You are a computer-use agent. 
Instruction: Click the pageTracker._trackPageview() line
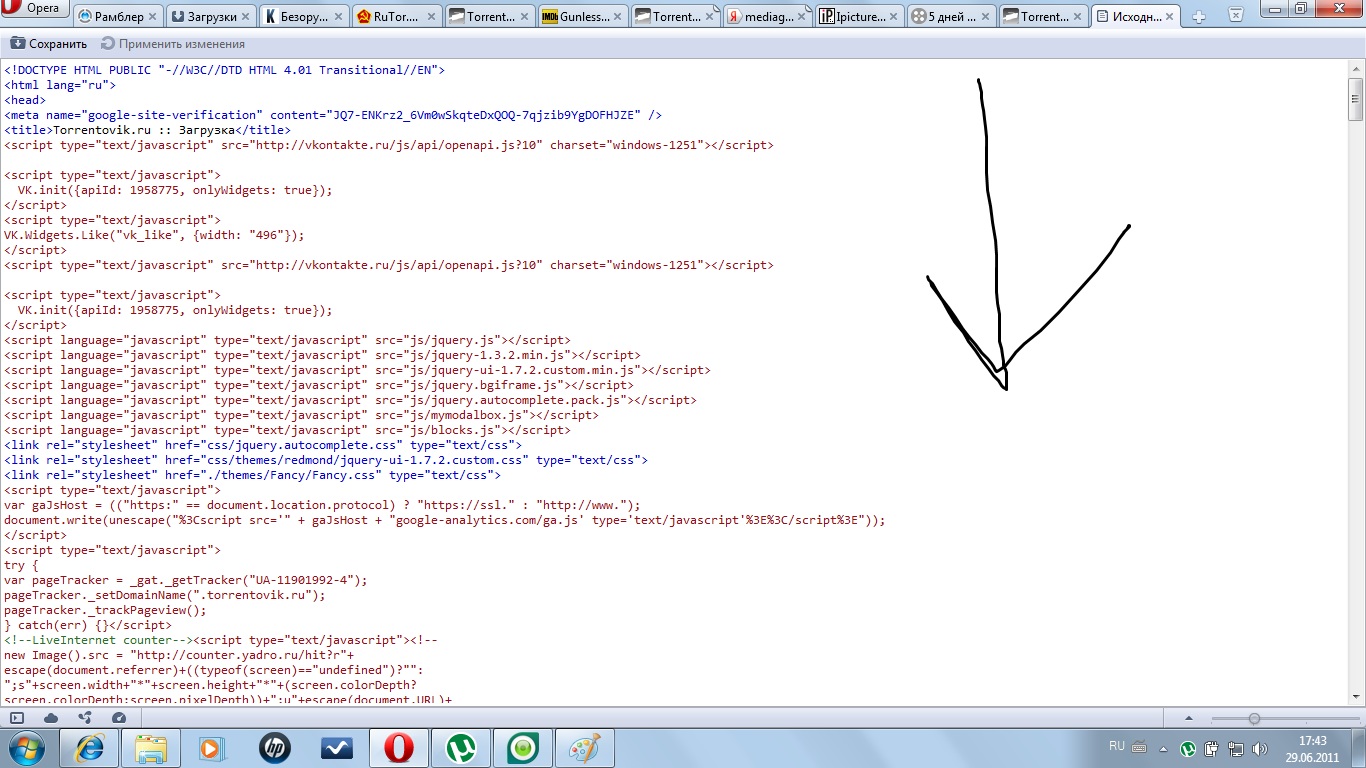[x=105, y=610]
